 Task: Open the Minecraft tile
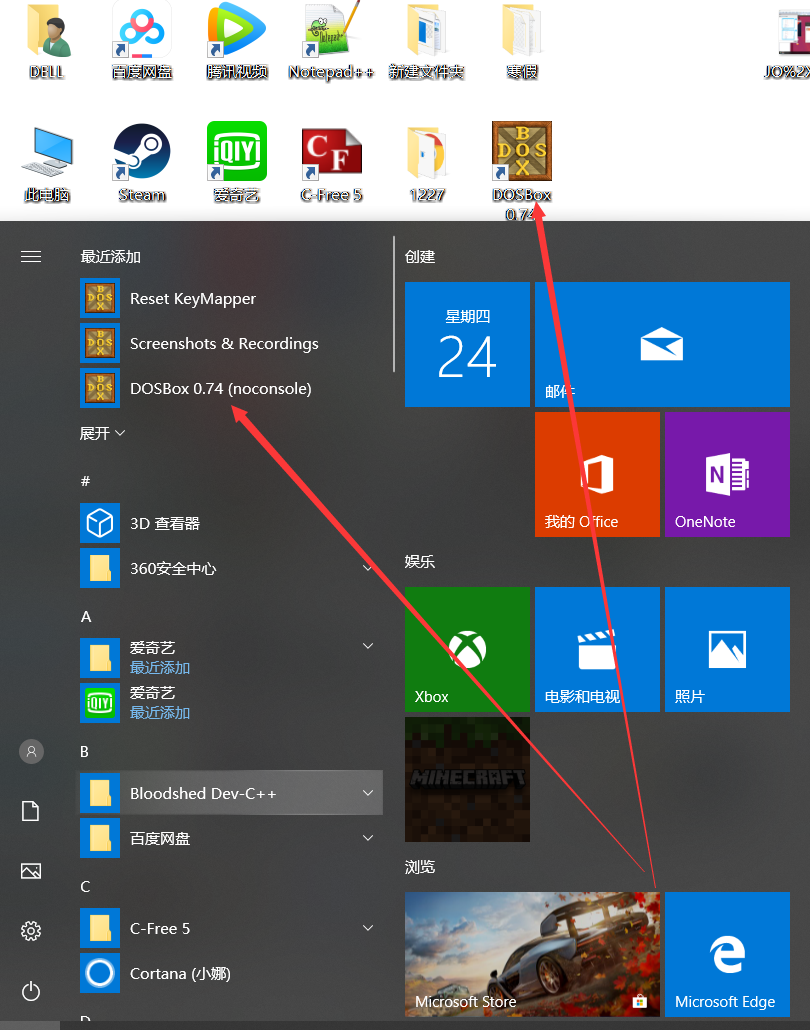click(x=467, y=779)
